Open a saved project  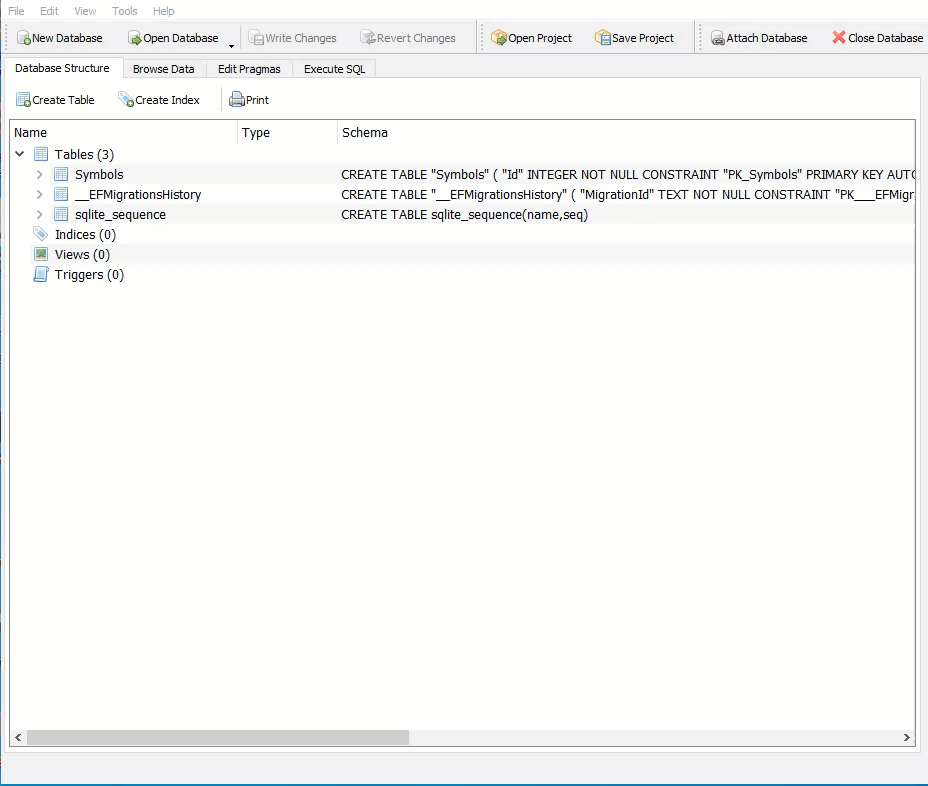pyautogui.click(x=532, y=37)
